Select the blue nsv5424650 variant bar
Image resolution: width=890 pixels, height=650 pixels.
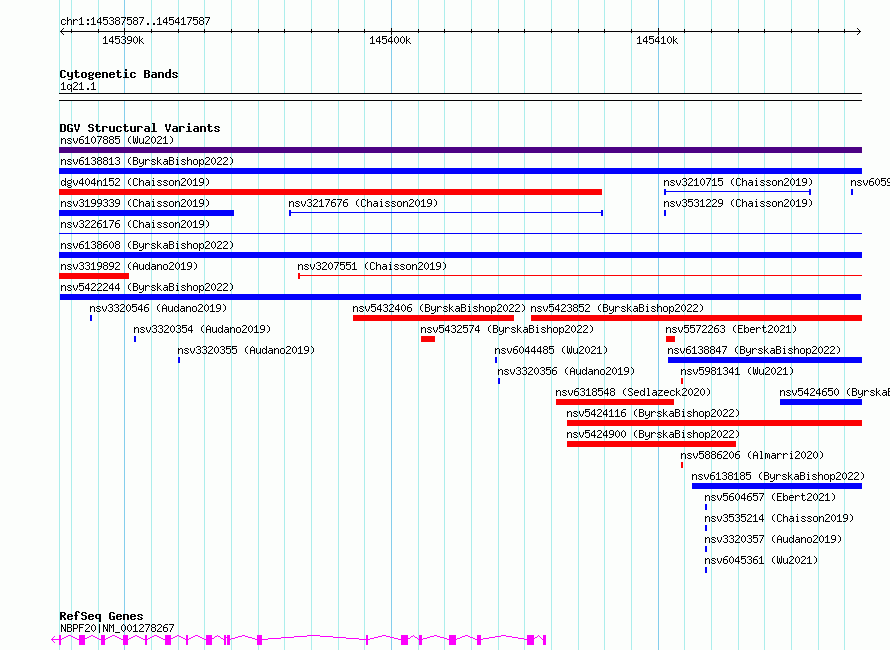pos(821,402)
